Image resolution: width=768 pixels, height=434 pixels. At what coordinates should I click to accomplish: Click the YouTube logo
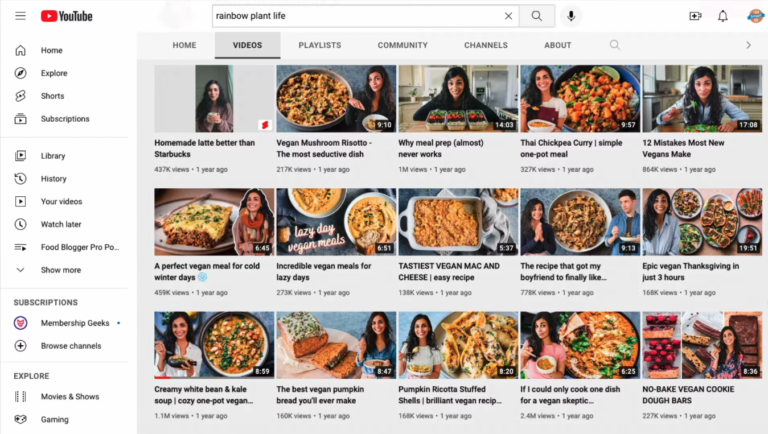67,16
